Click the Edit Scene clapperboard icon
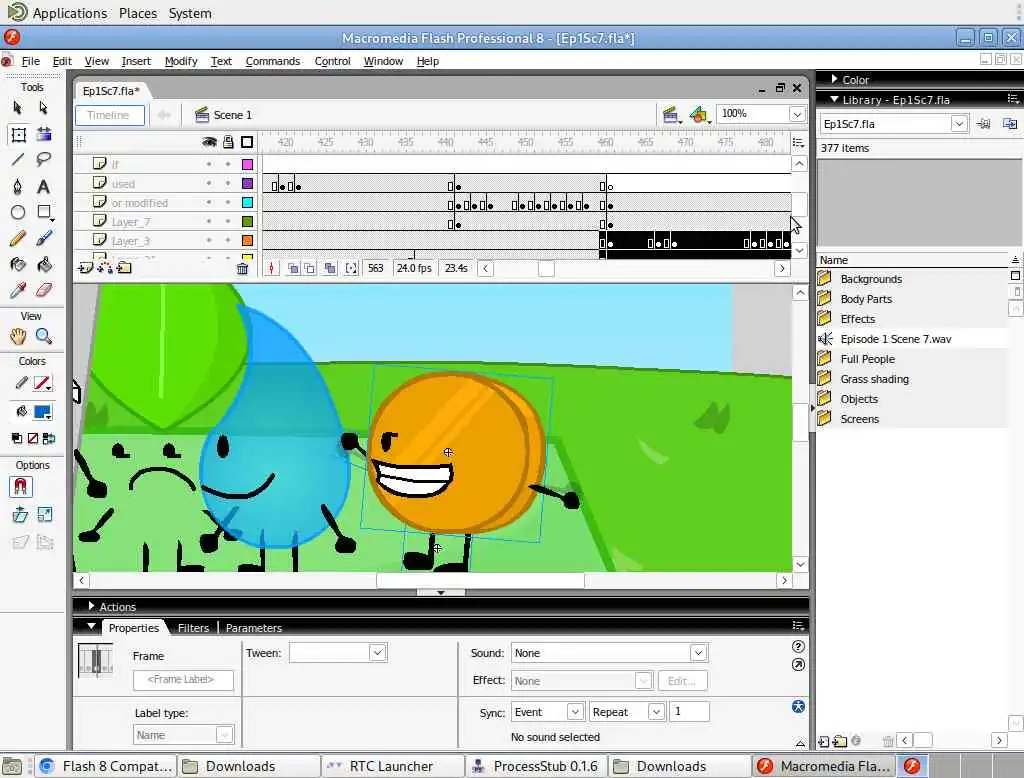 point(671,115)
